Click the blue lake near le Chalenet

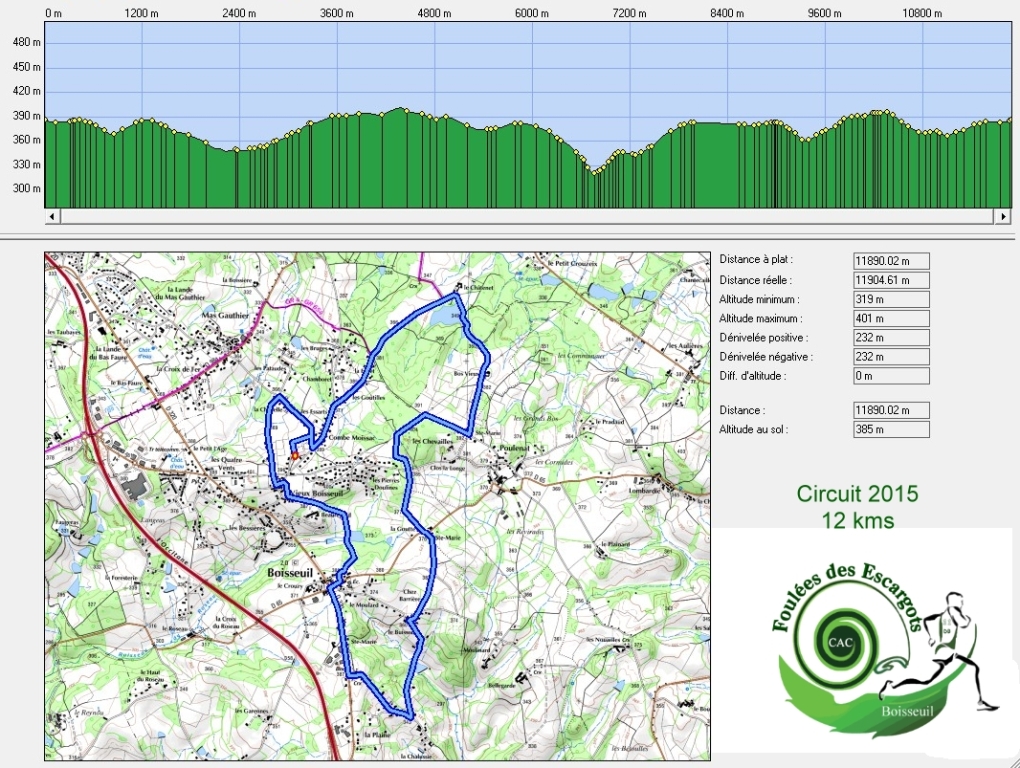(441, 314)
